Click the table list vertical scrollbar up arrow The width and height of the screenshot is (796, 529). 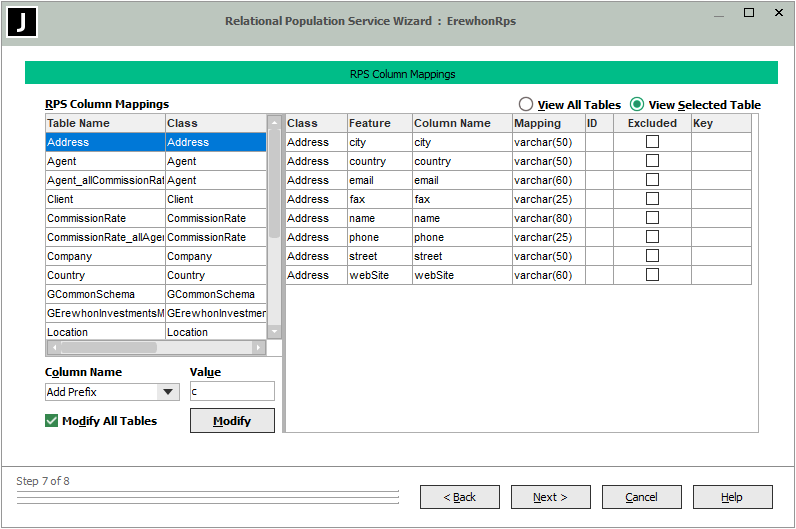pyautogui.click(x=274, y=122)
